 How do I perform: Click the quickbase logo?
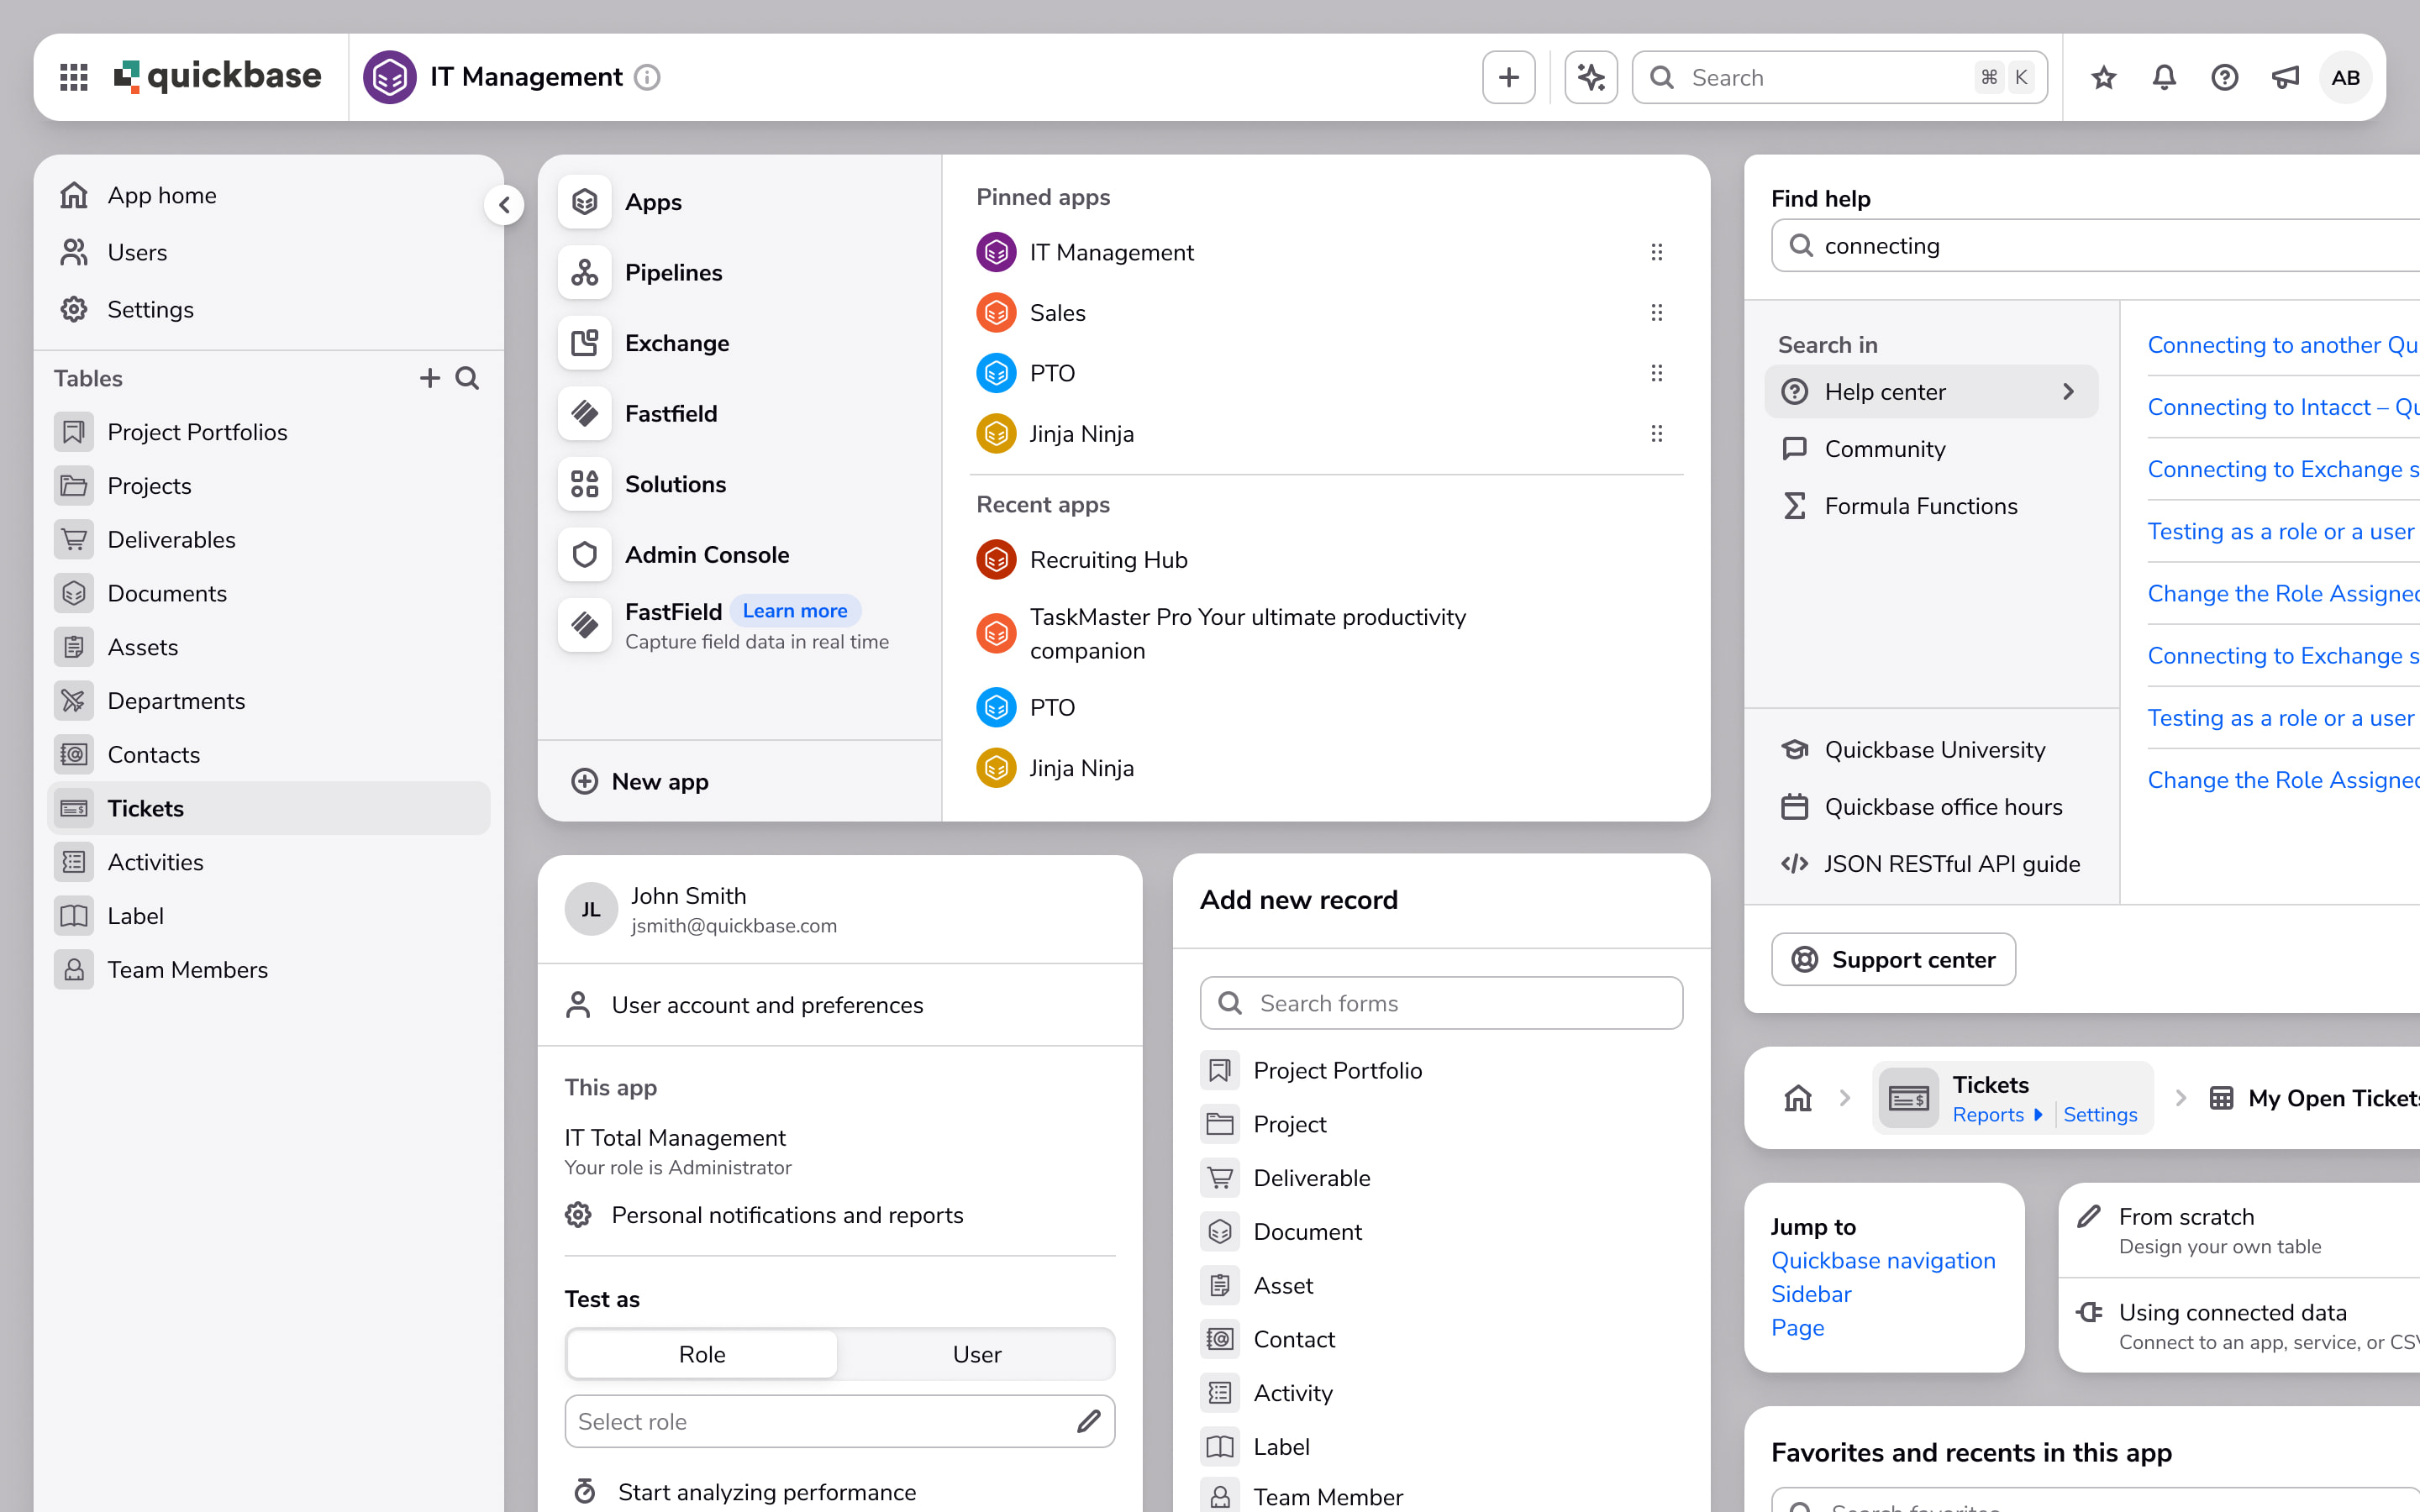coord(217,77)
